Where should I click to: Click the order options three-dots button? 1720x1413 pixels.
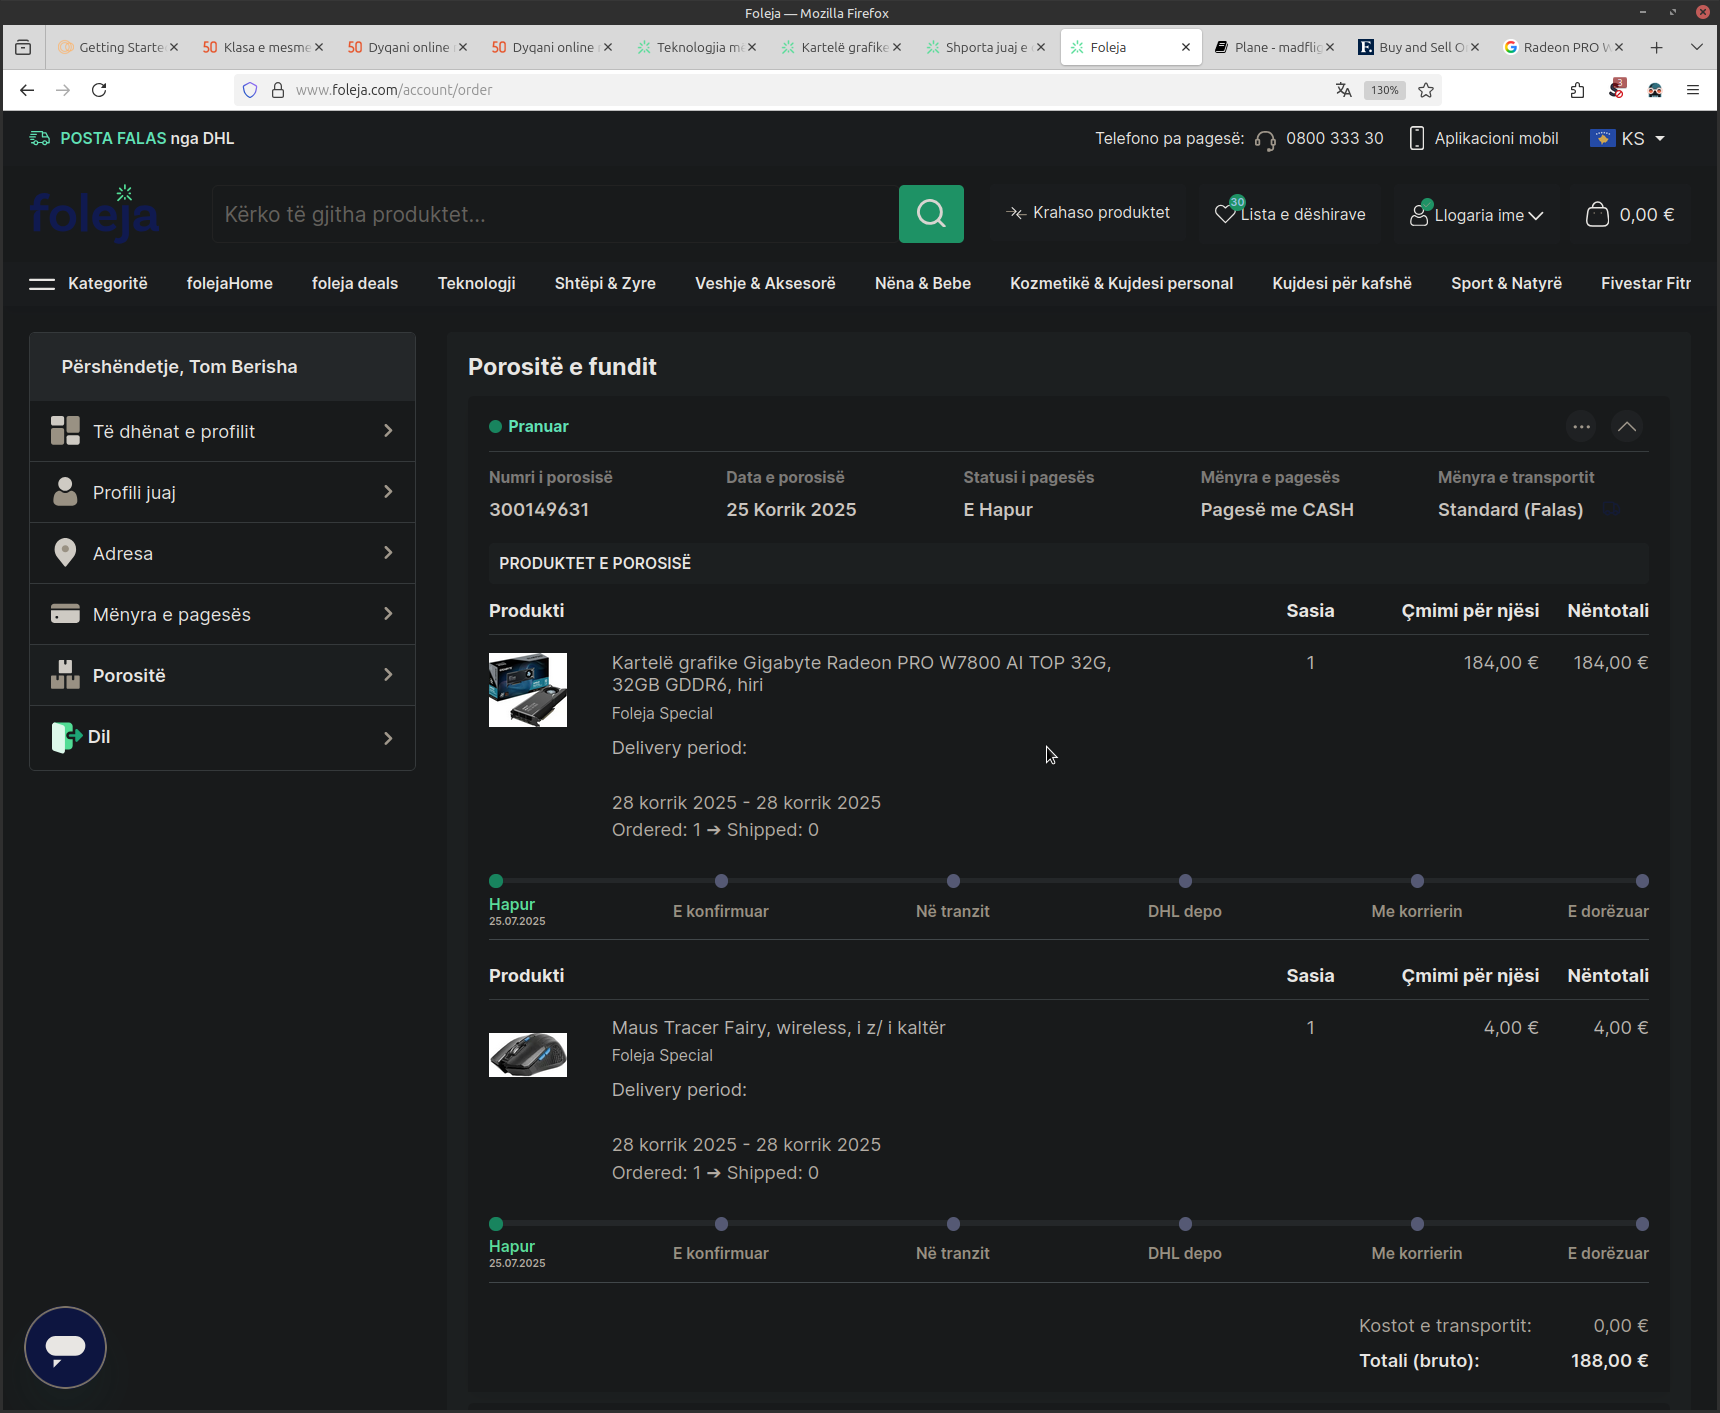1581,427
